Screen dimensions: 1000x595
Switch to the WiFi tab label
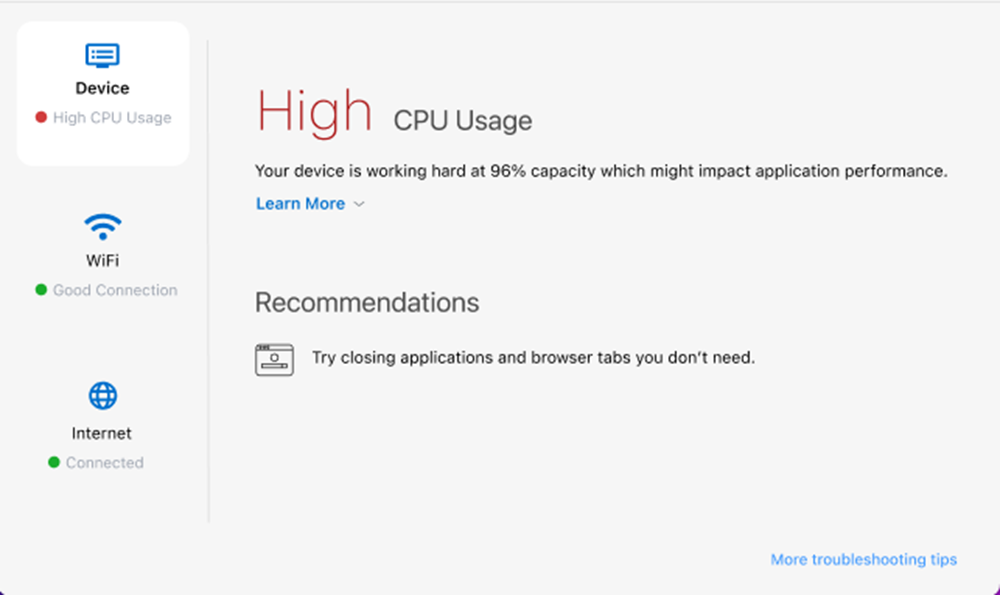point(102,261)
